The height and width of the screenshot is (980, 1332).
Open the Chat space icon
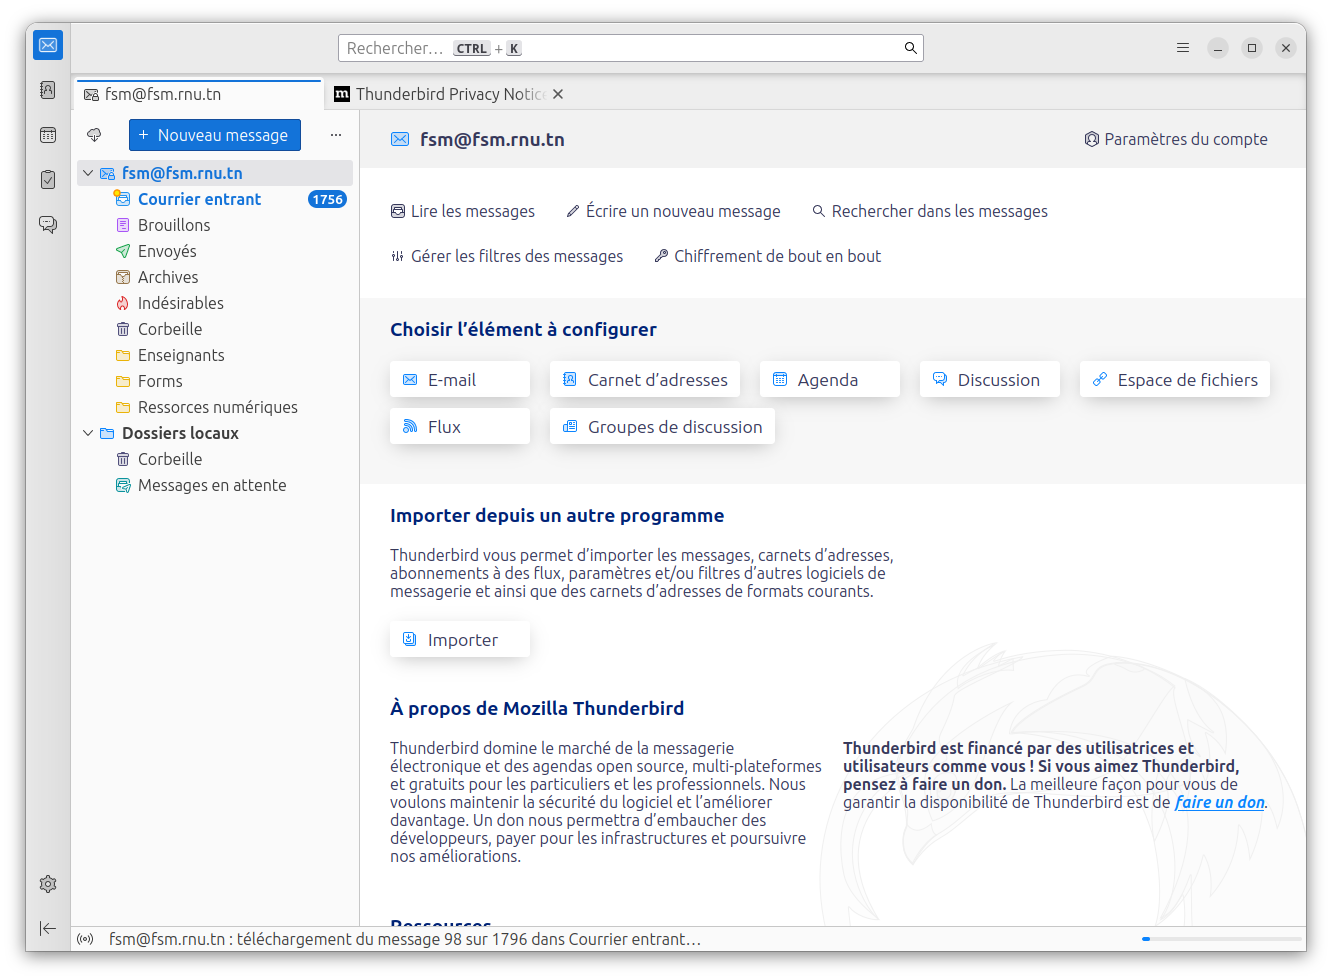tap(48, 224)
